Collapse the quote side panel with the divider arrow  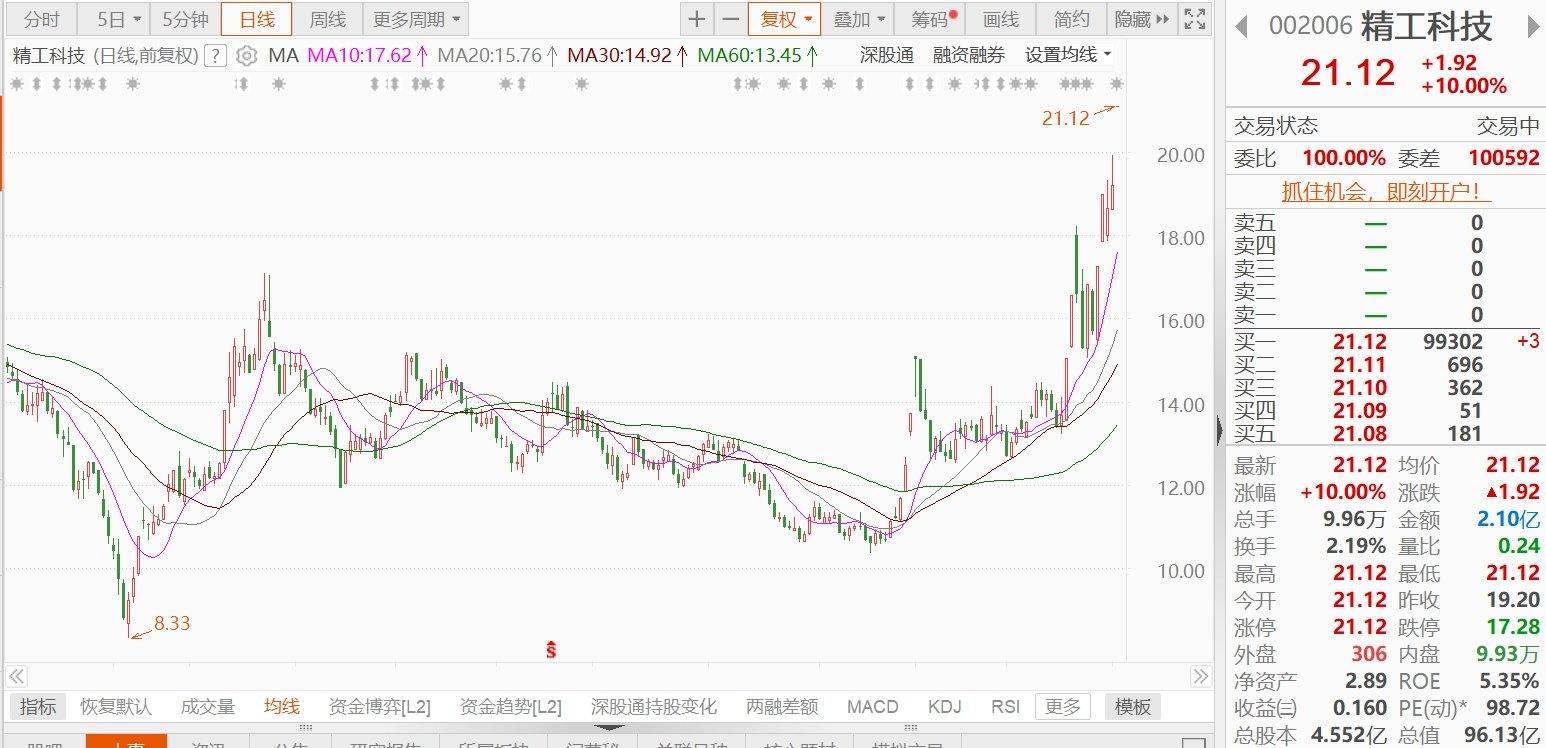(x=1220, y=430)
